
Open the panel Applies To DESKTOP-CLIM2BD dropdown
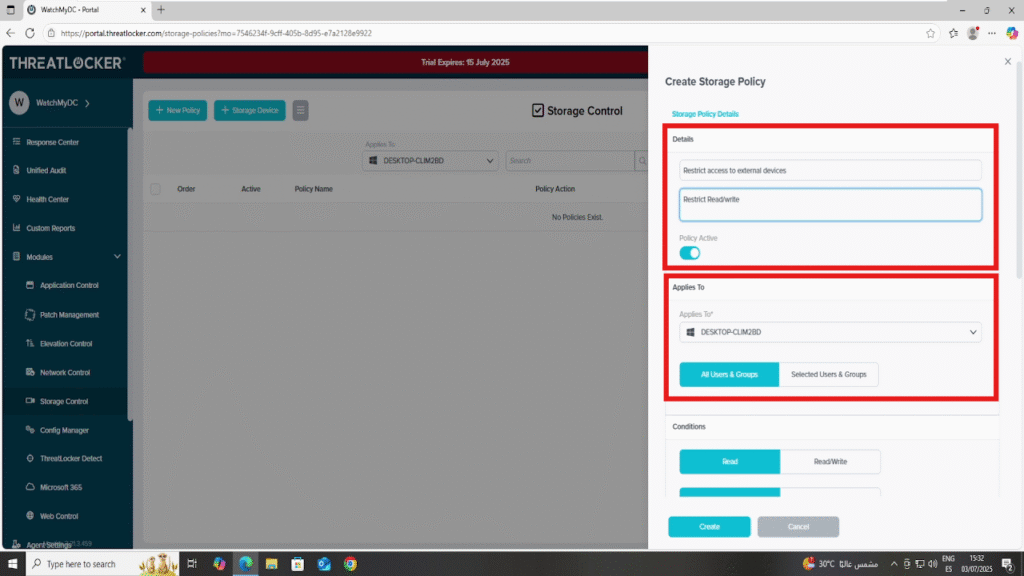(x=830, y=332)
